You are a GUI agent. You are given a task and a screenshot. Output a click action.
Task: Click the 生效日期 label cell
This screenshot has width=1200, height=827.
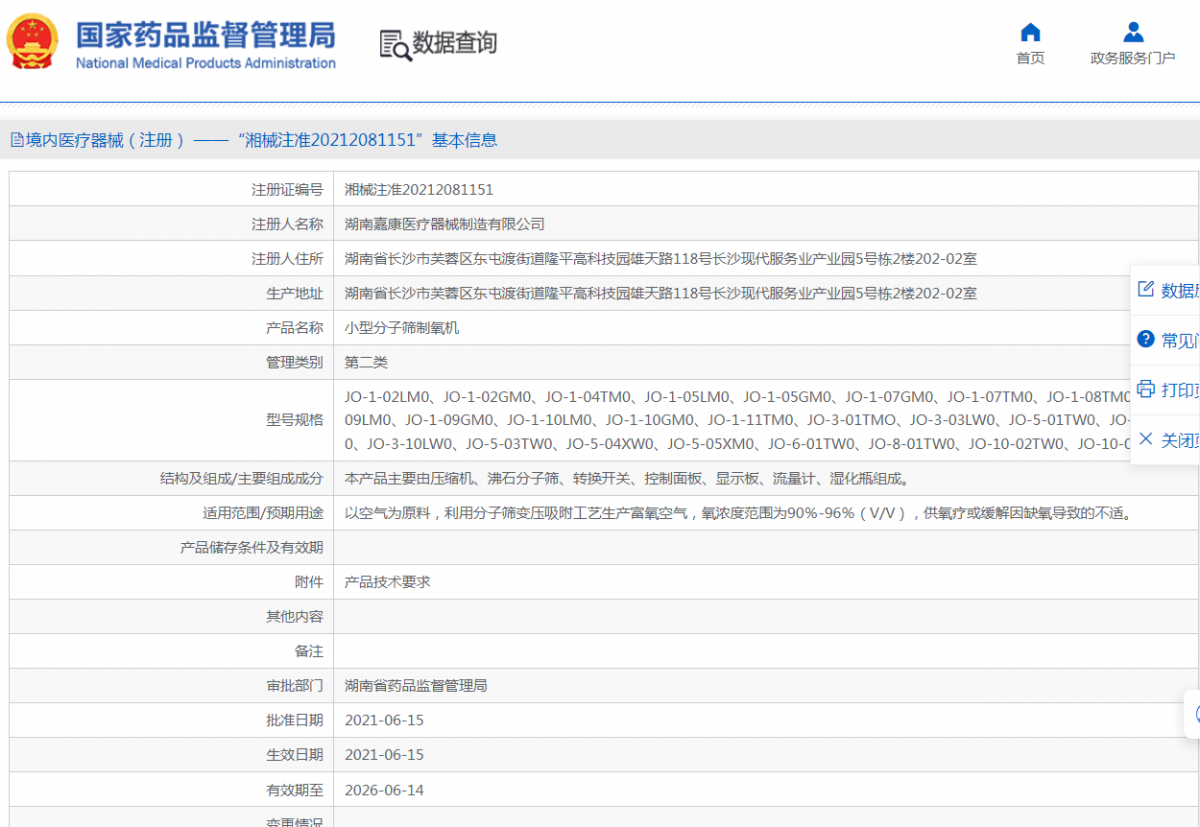pyautogui.click(x=171, y=755)
